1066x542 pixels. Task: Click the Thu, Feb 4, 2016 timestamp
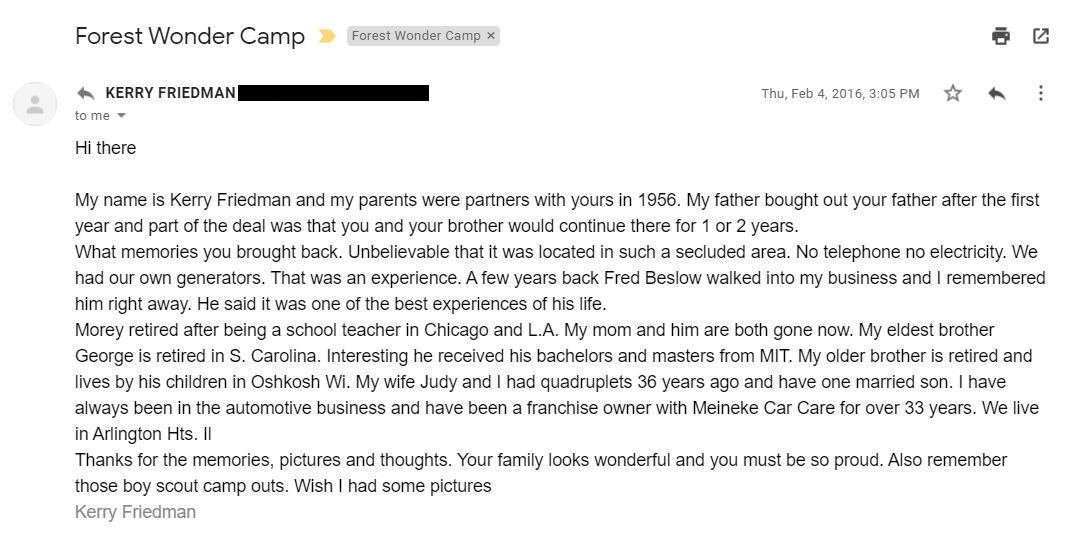coord(840,93)
